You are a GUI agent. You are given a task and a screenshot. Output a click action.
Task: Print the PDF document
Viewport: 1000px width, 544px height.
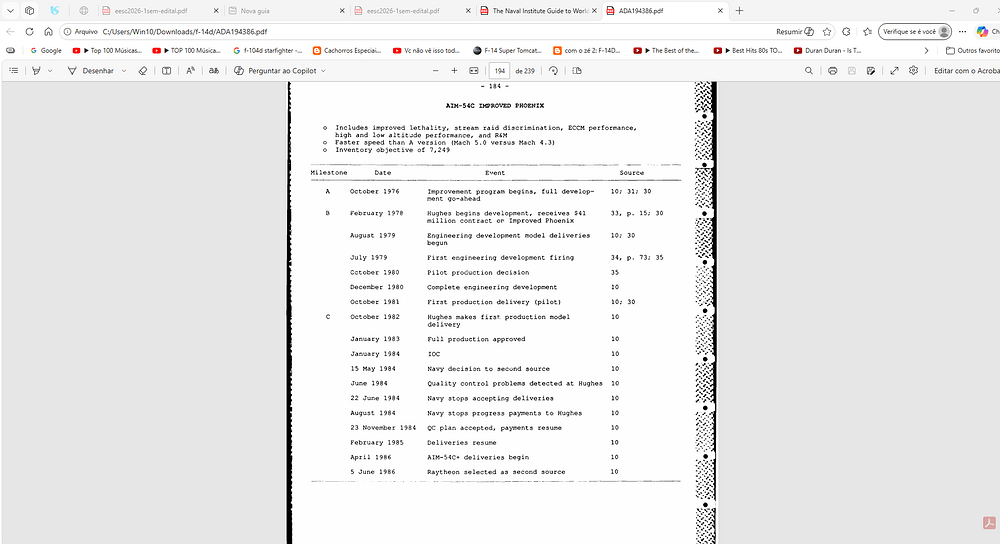pos(832,71)
